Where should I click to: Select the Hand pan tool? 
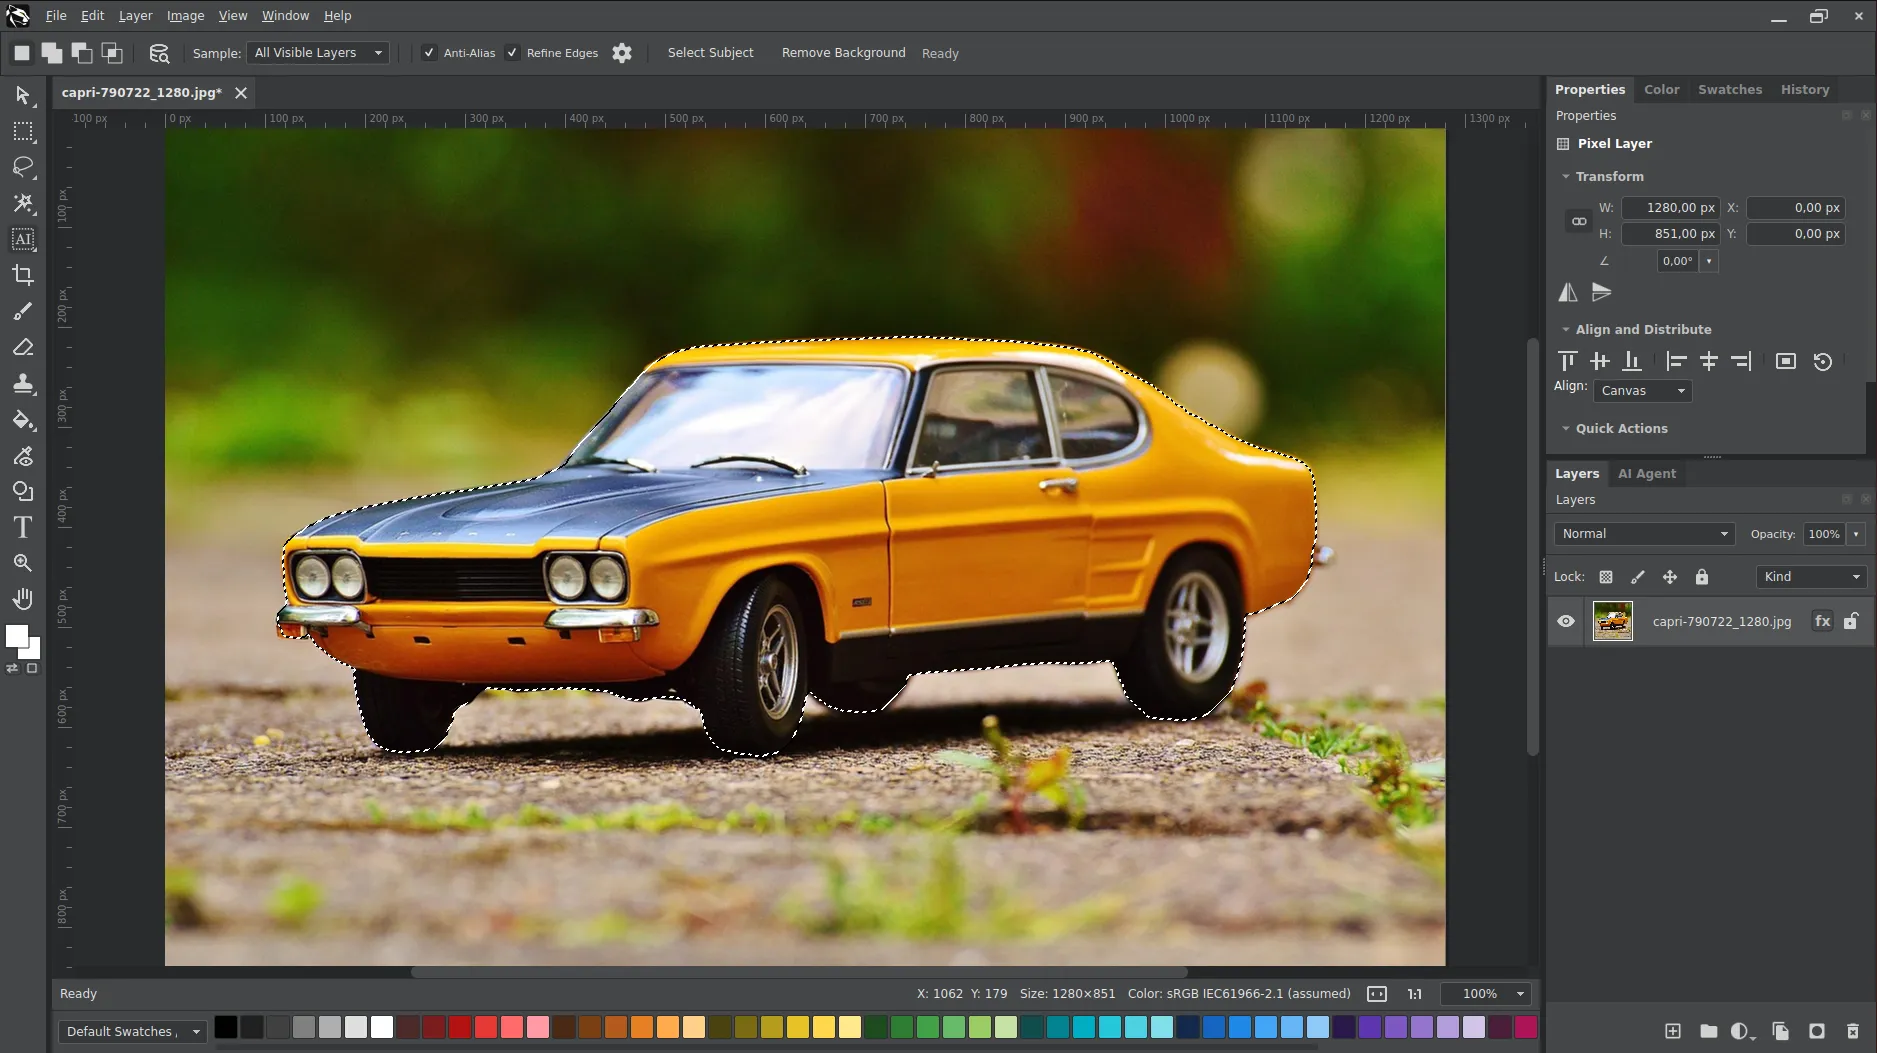23,599
